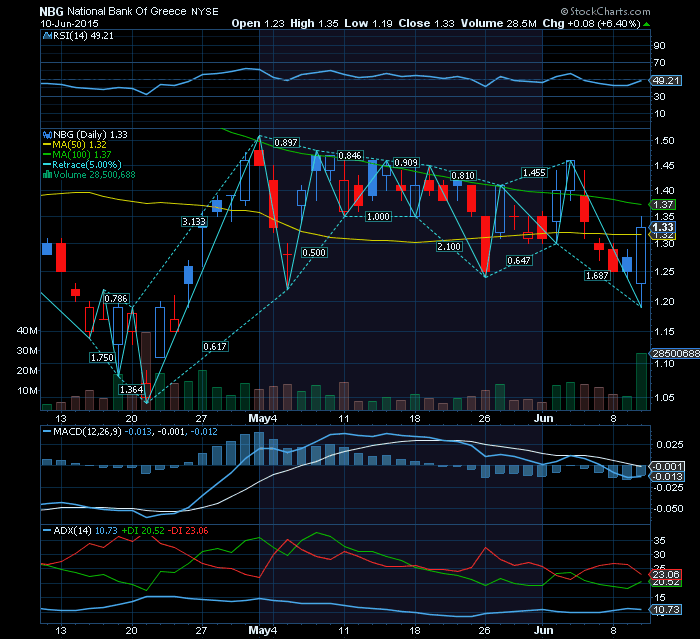Click the -0.001 MACD axis tag
Screen dimensions: 700x639
(667, 467)
